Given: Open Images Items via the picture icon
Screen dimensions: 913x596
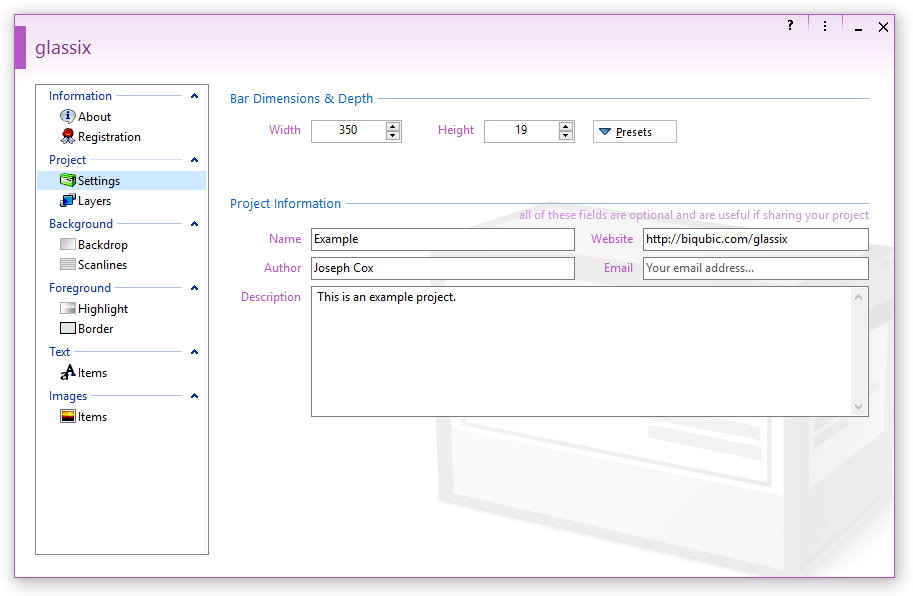Looking at the screenshot, I should point(68,417).
